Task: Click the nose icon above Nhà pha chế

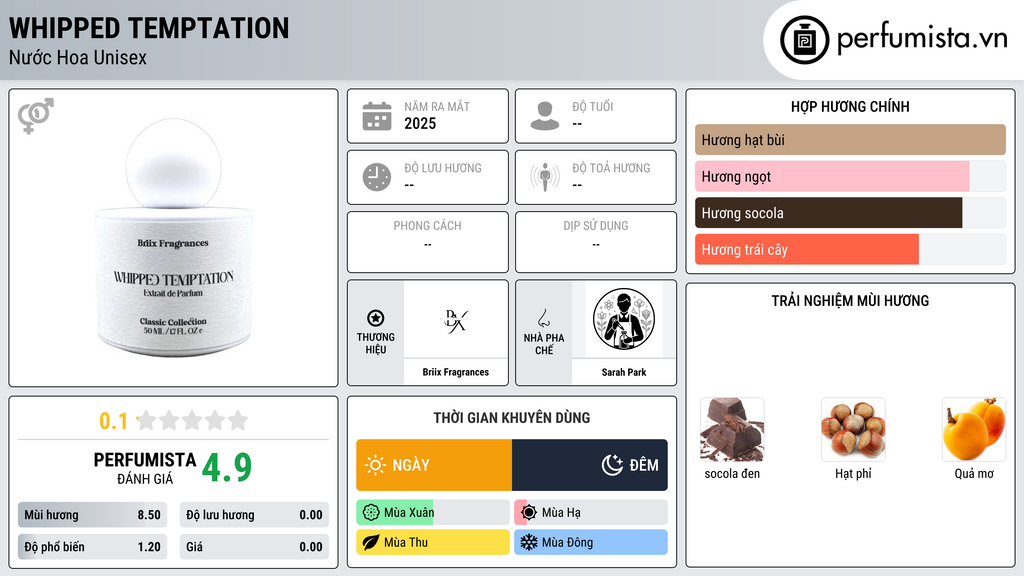Action: tap(543, 319)
